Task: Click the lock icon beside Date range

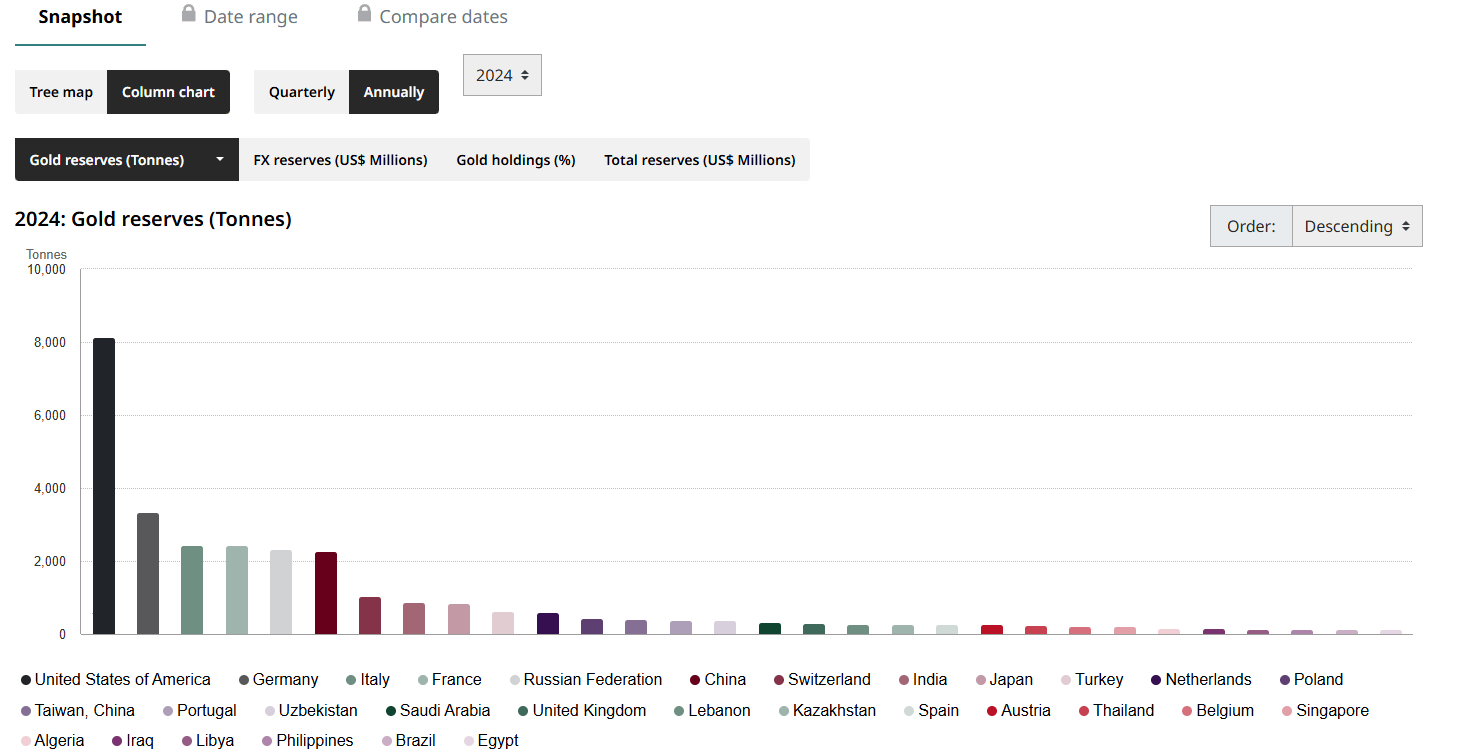Action: click(188, 14)
